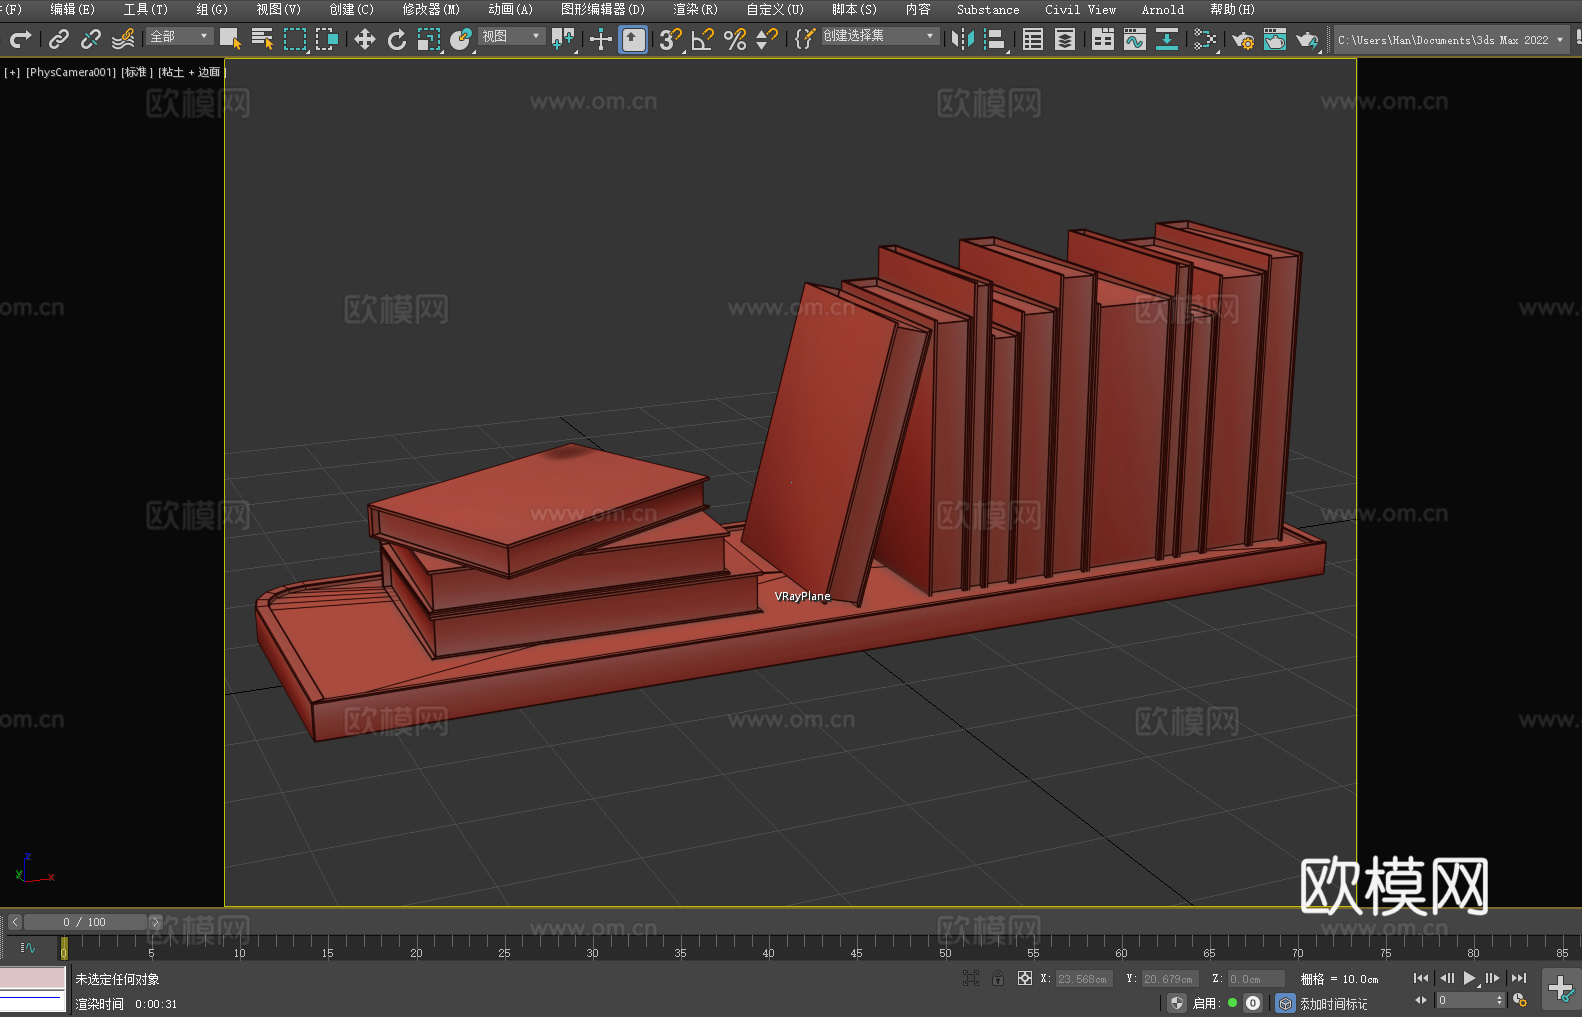Toggle Selection Lock padlock
This screenshot has height=1017, width=1582.
click(x=998, y=978)
